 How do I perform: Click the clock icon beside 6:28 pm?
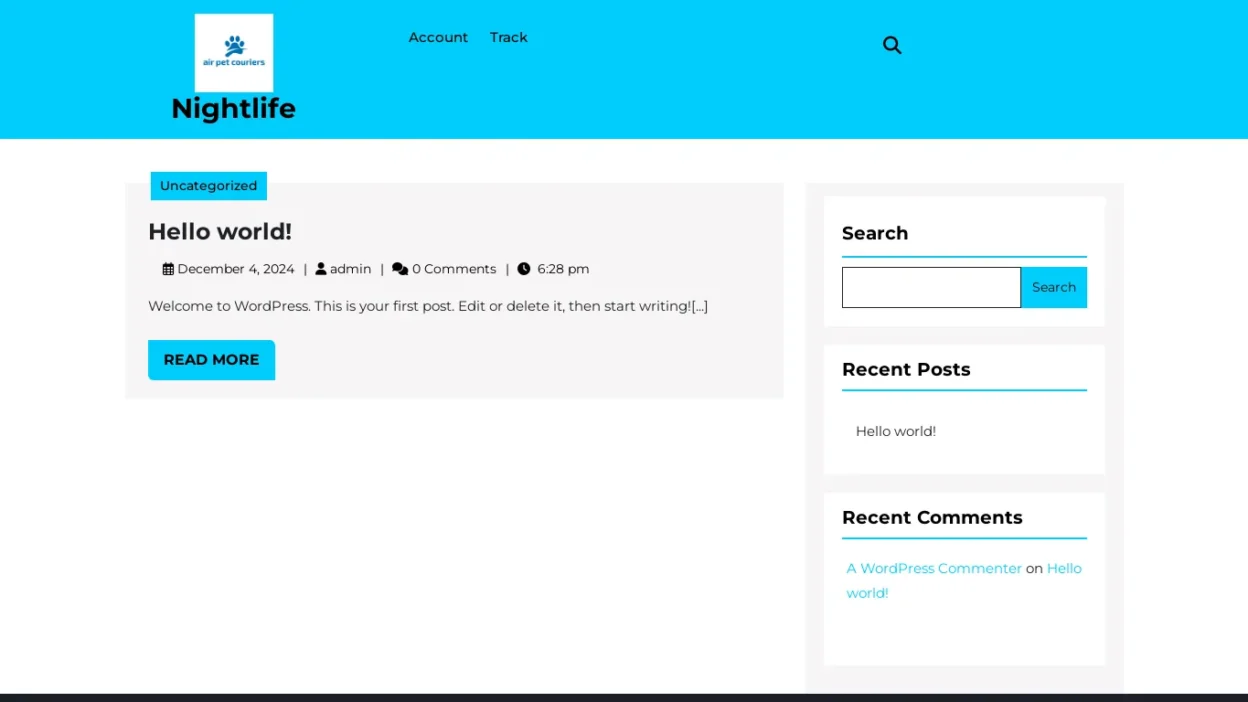524,269
